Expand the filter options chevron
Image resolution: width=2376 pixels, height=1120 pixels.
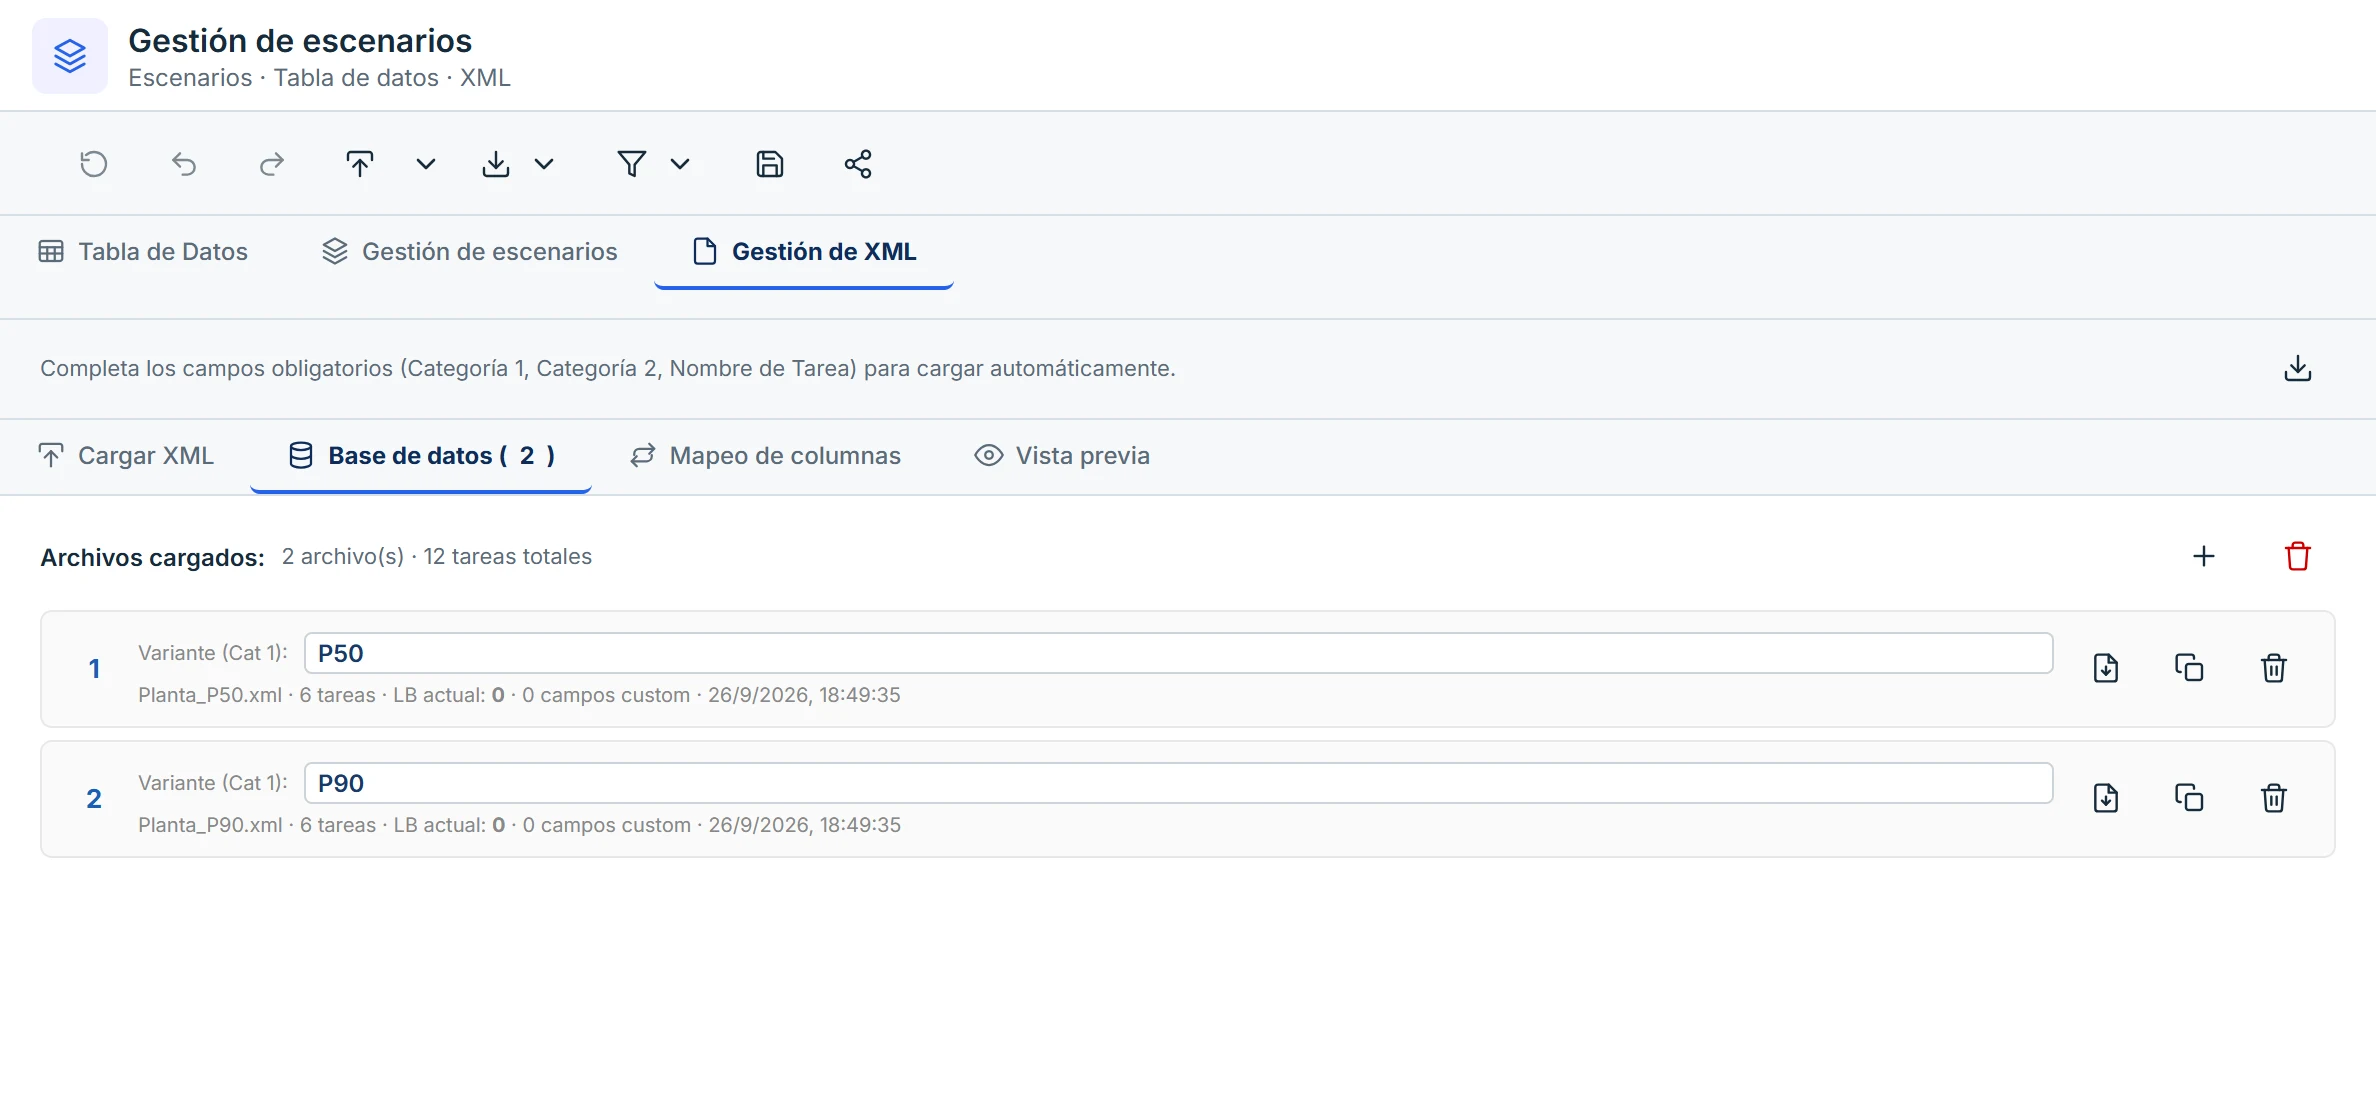click(x=680, y=164)
